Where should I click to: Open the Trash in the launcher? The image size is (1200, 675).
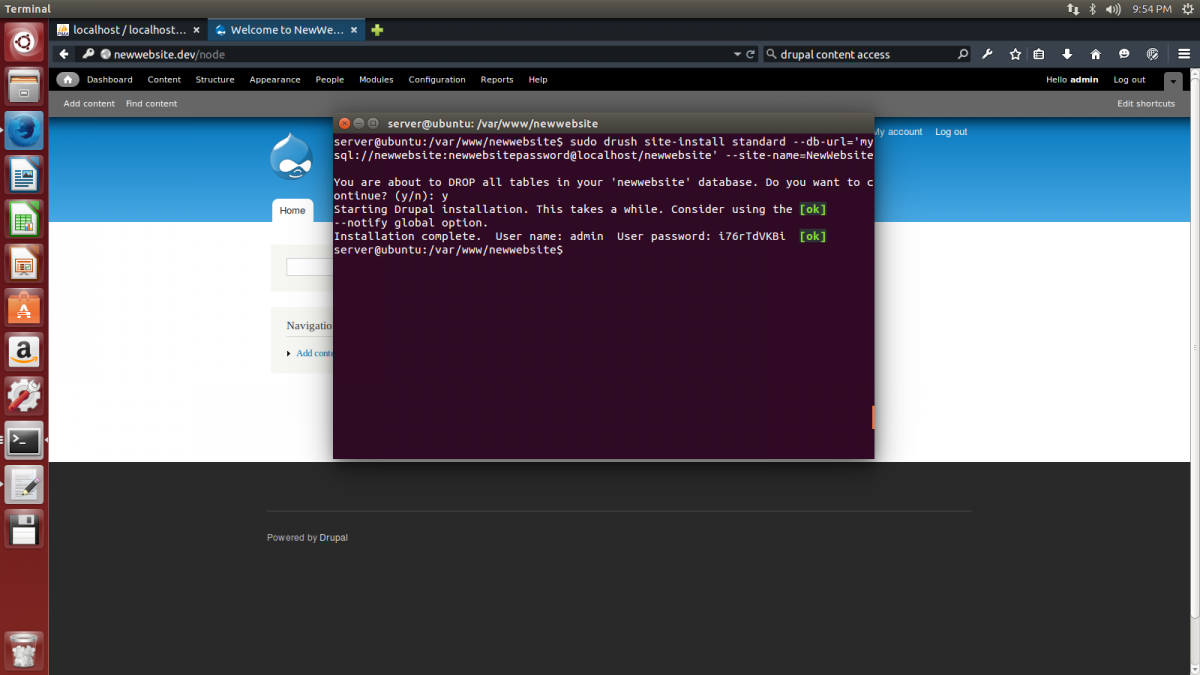[24, 650]
